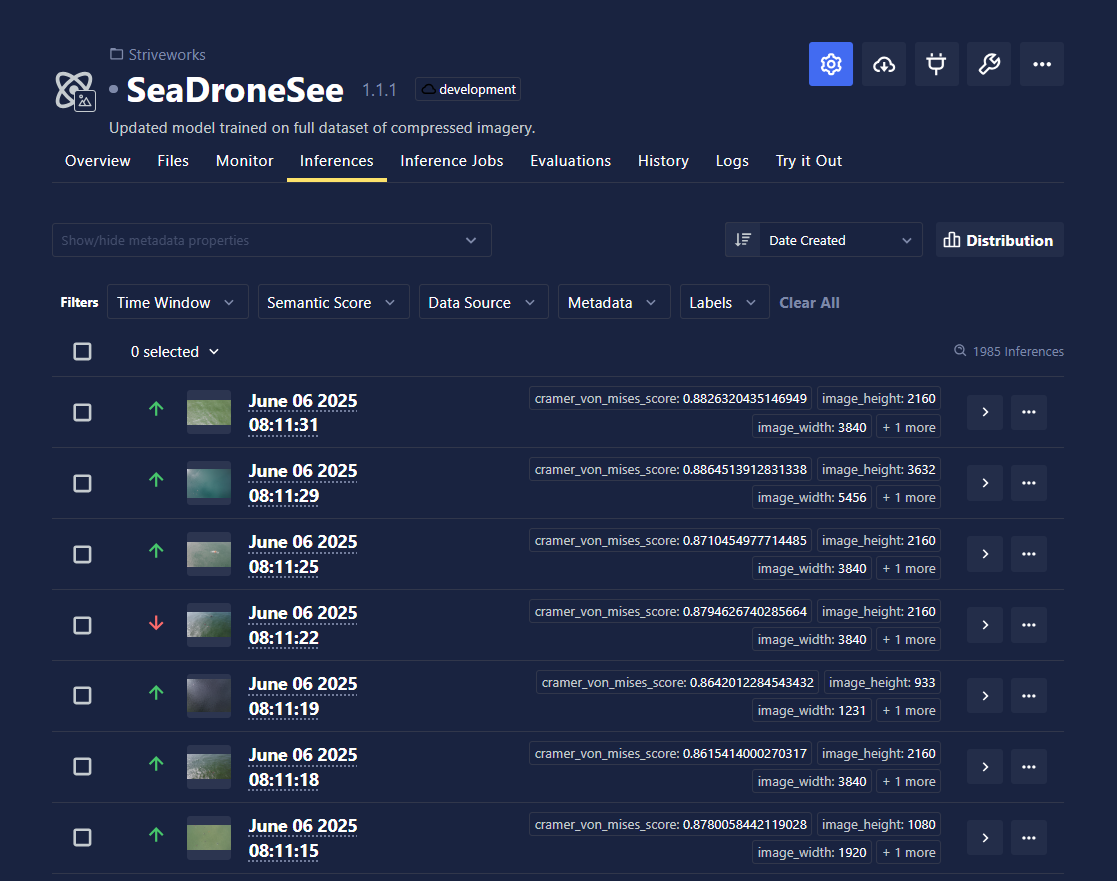
Task: Open details arrow for 08:11:29 inference
Action: click(984, 483)
